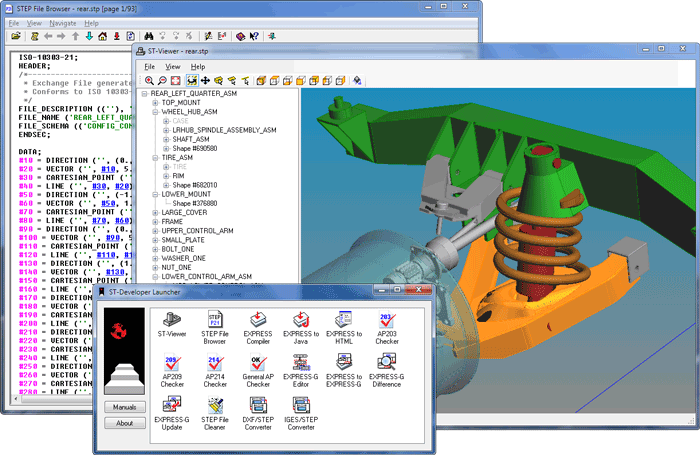Click Zoom Out magnifier in ST-Viewer toolbar
700x455 pixels.
point(162,80)
